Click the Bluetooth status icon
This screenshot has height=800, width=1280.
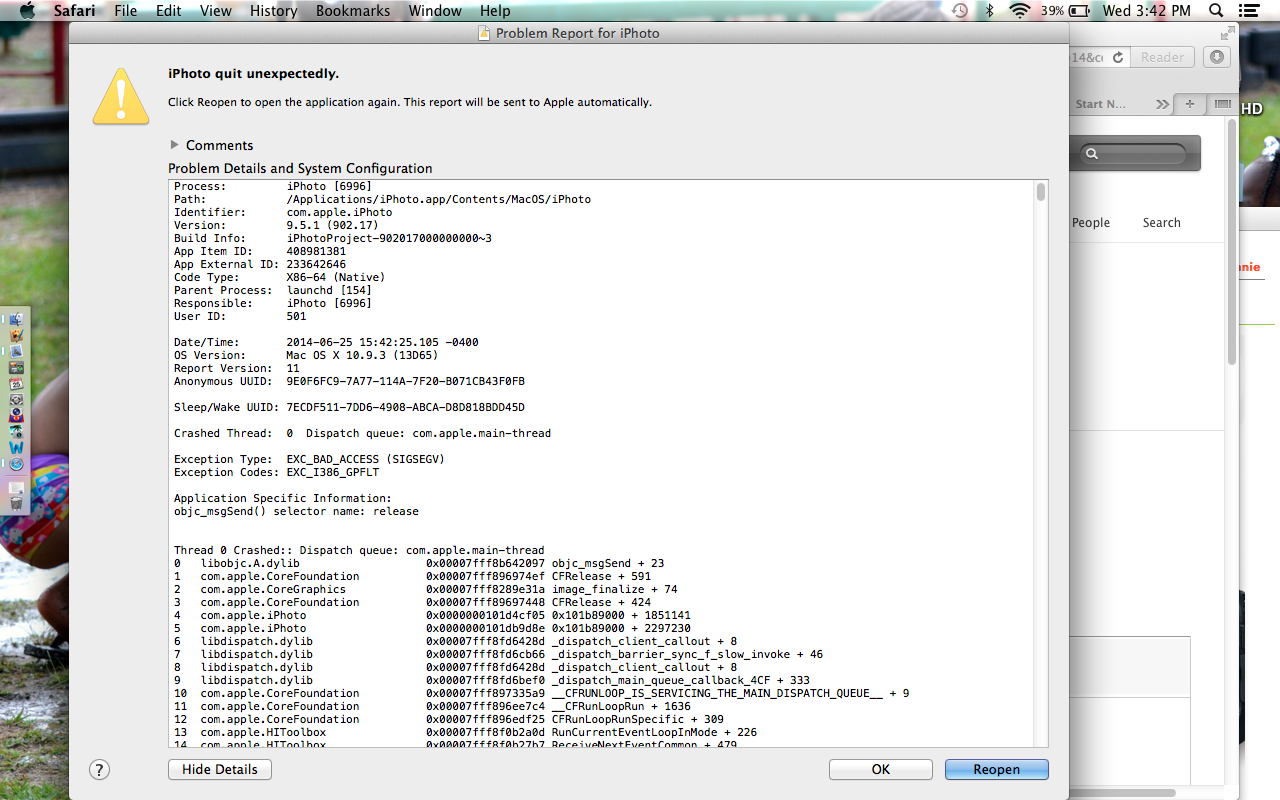click(x=990, y=11)
